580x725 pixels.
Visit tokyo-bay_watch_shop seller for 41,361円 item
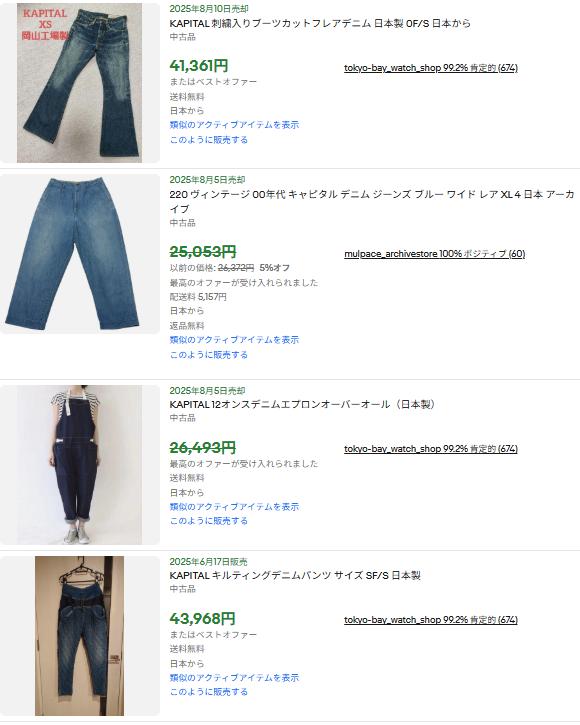pyautogui.click(x=431, y=68)
